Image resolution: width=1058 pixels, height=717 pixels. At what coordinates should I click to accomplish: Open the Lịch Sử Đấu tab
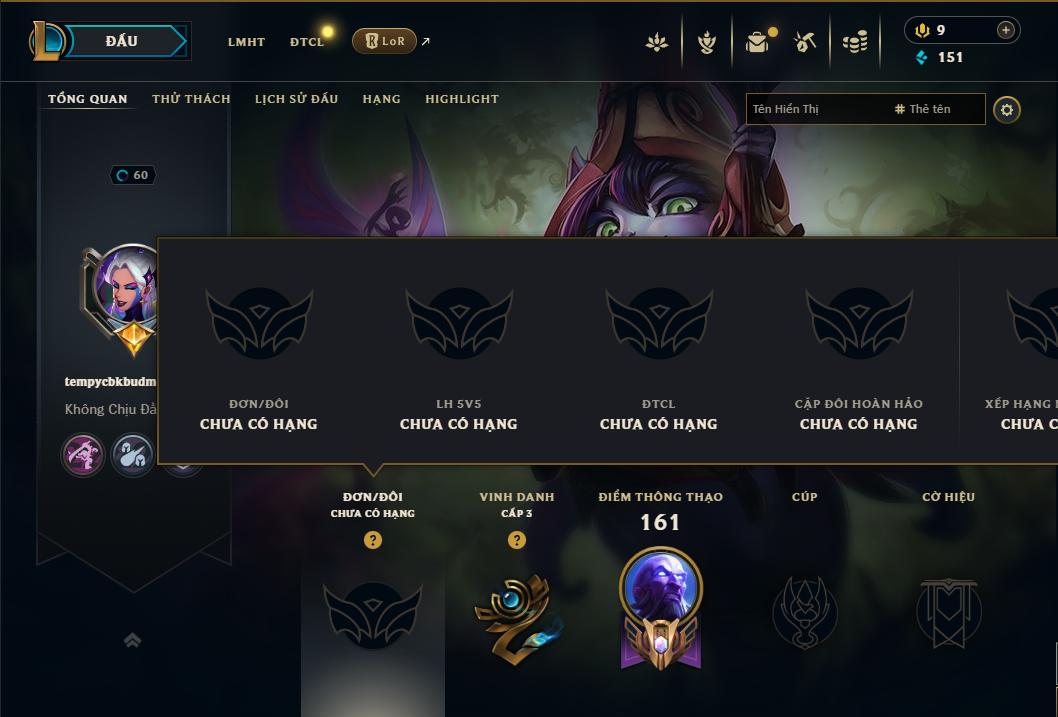(296, 99)
